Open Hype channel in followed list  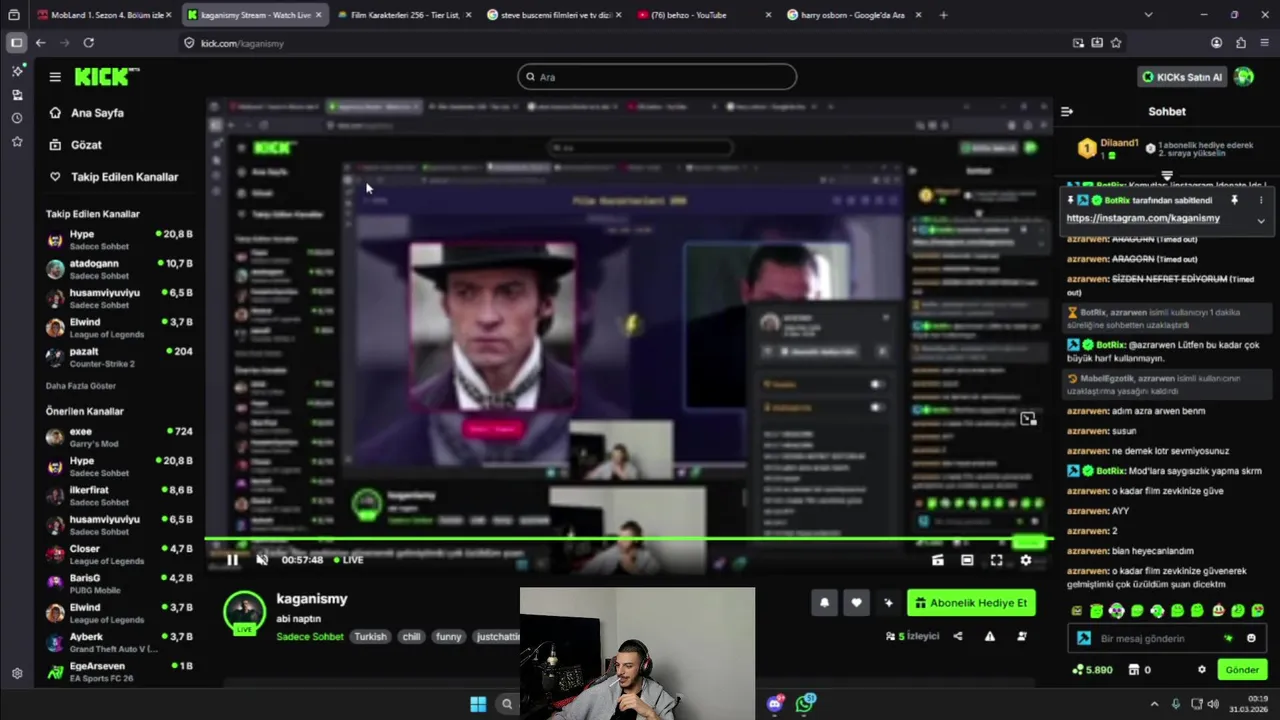point(119,240)
